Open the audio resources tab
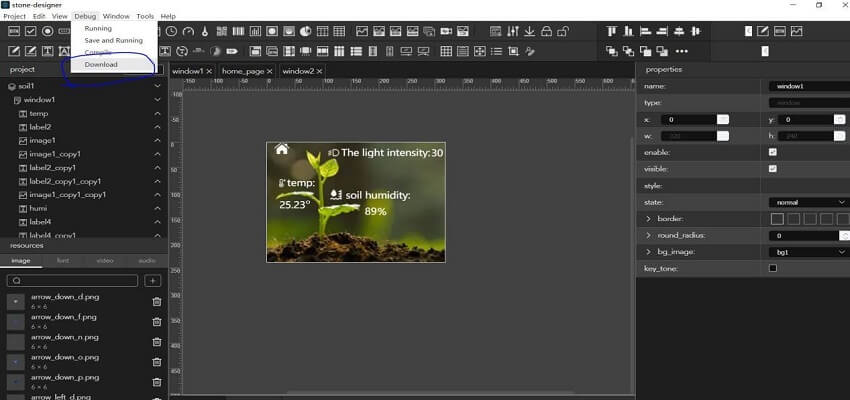 click(147, 261)
